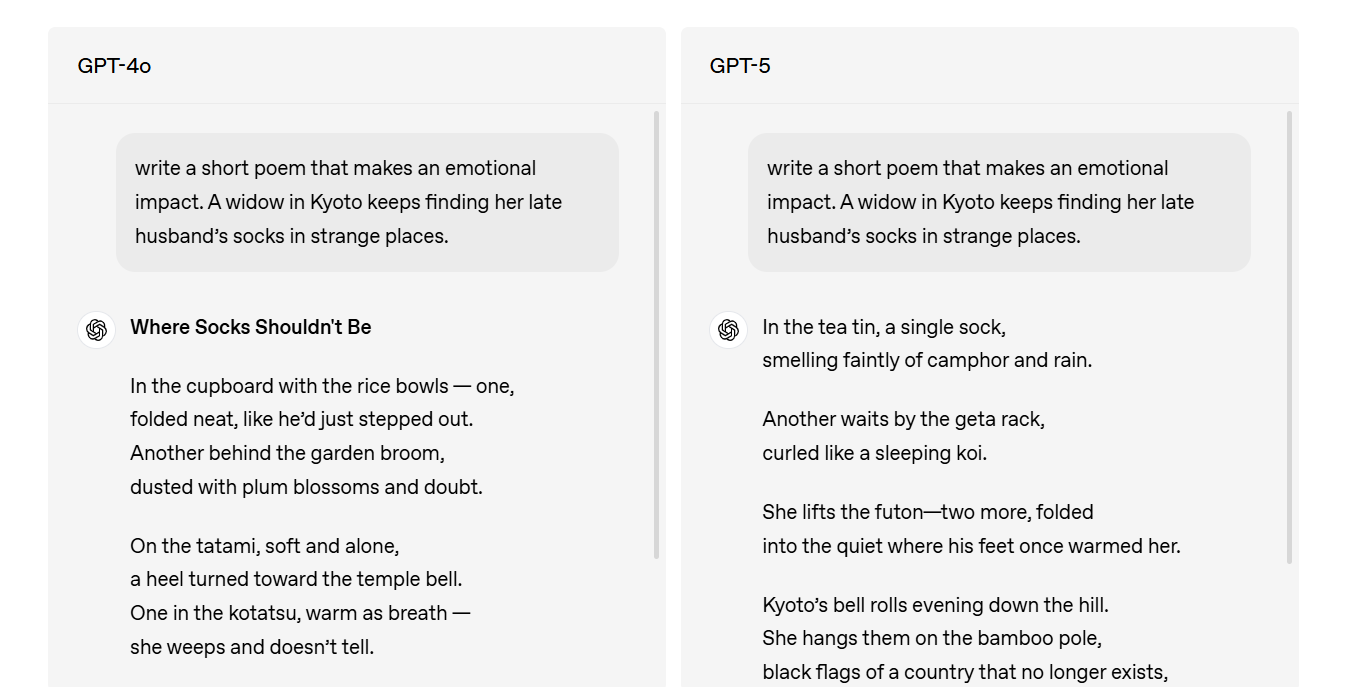Click the line "In the tea tin, a single sock"

click(884, 327)
